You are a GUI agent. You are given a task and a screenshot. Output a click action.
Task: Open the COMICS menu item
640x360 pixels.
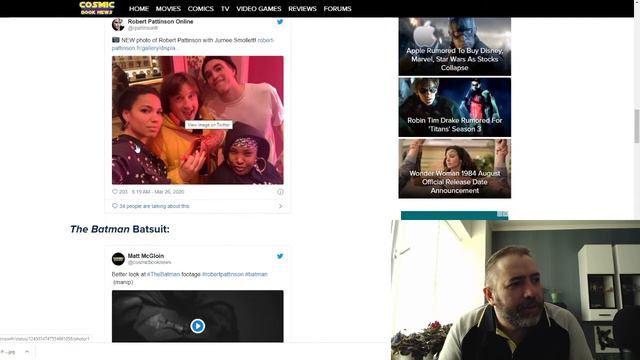(200, 9)
